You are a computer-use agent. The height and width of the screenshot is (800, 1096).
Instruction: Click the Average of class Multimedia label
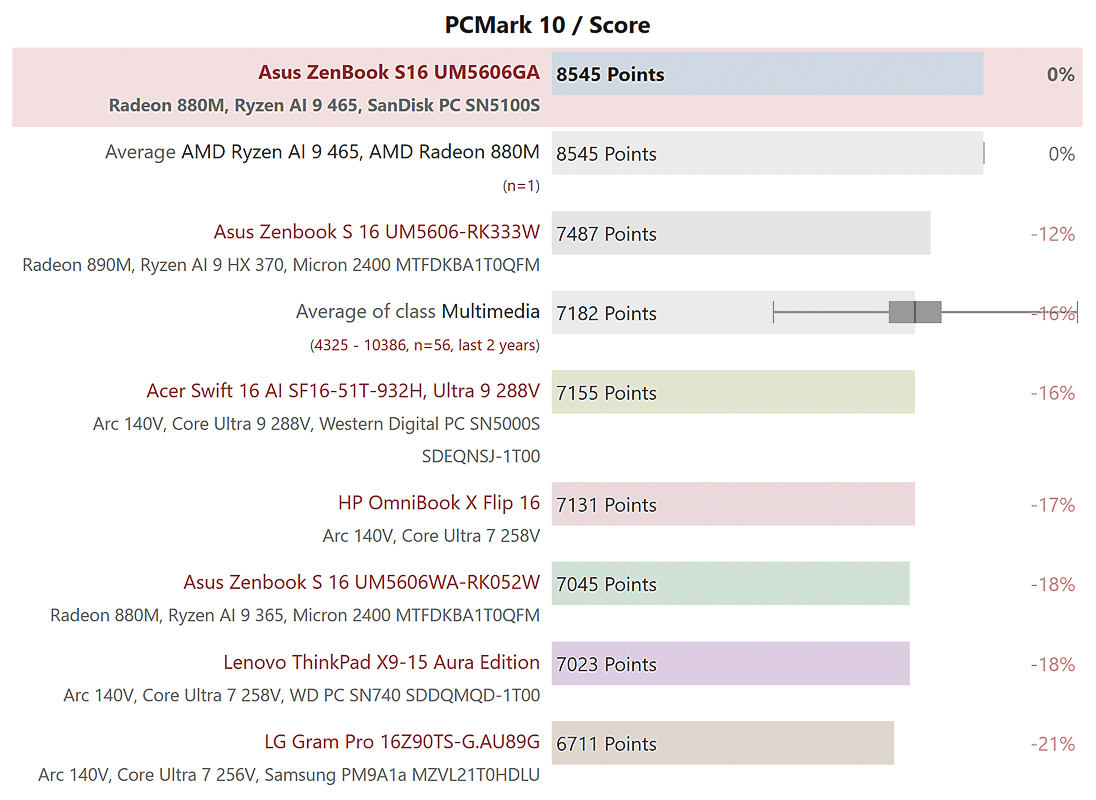(x=417, y=312)
